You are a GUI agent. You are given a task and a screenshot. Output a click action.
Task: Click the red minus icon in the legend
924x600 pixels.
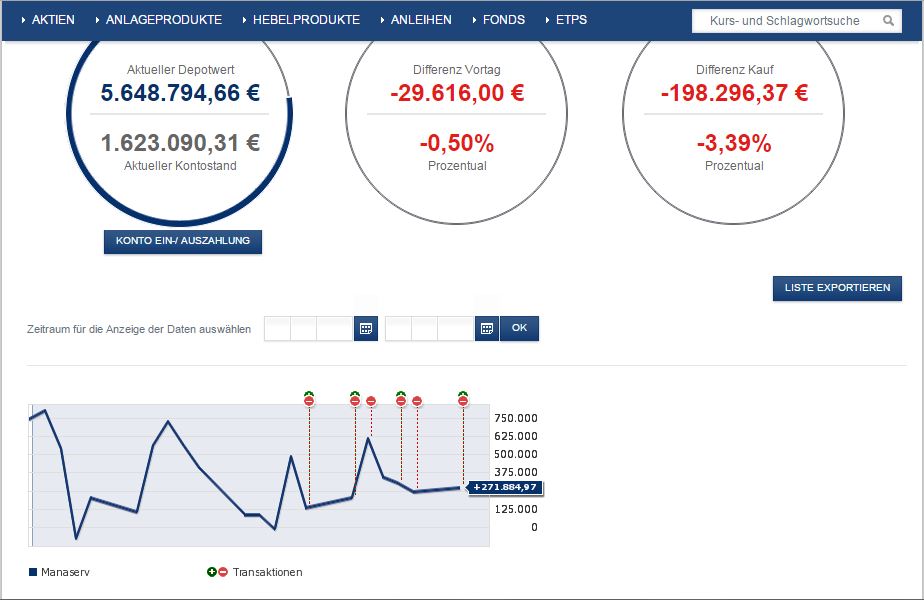point(223,572)
